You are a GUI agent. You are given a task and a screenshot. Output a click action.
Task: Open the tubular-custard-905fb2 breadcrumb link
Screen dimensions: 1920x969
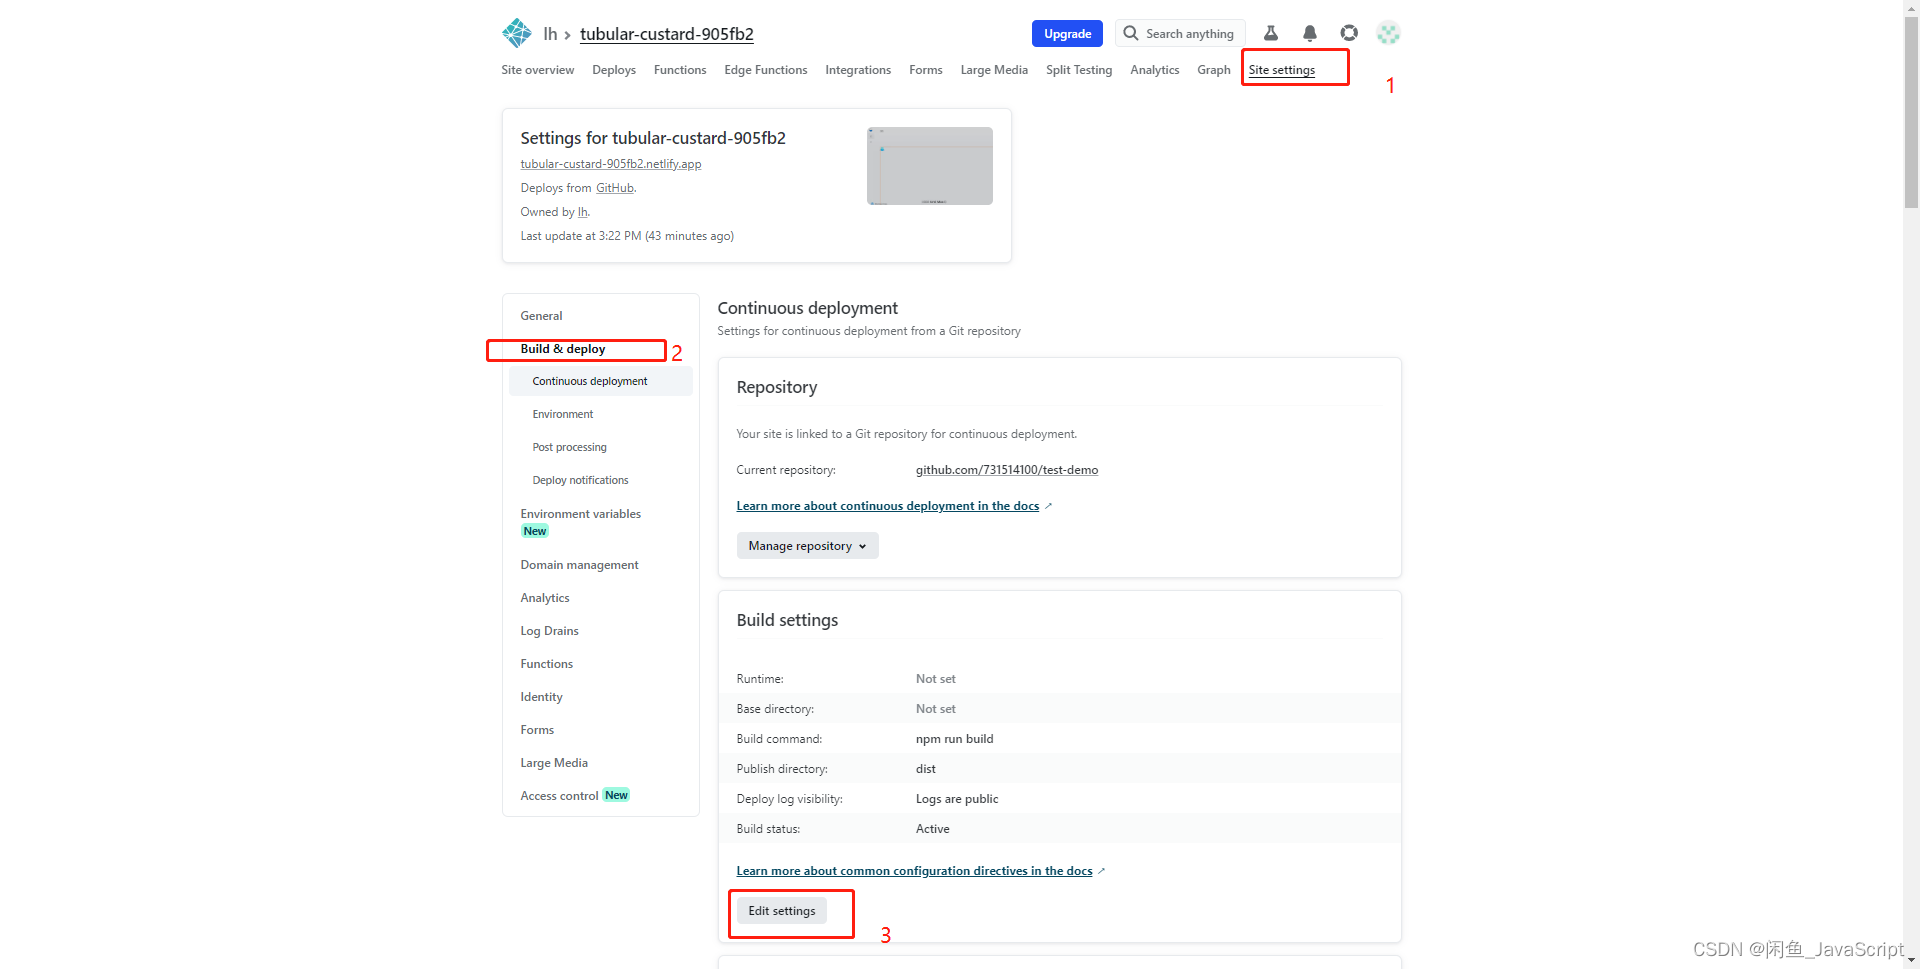click(667, 34)
